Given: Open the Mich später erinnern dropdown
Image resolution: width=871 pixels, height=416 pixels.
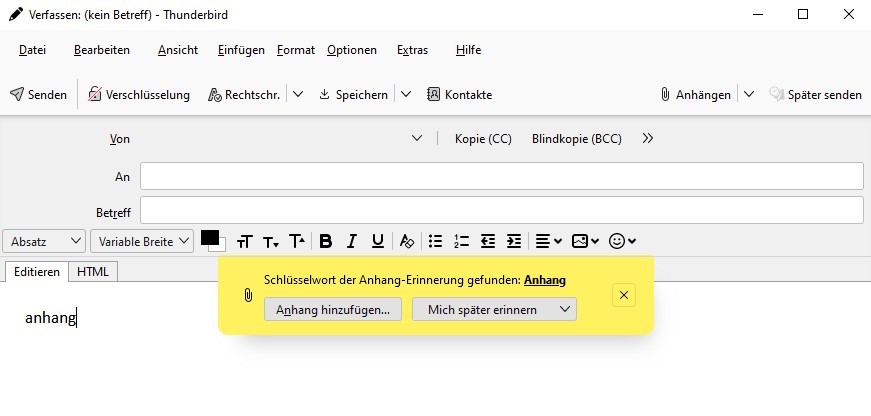Looking at the screenshot, I should pyautogui.click(x=494, y=310).
